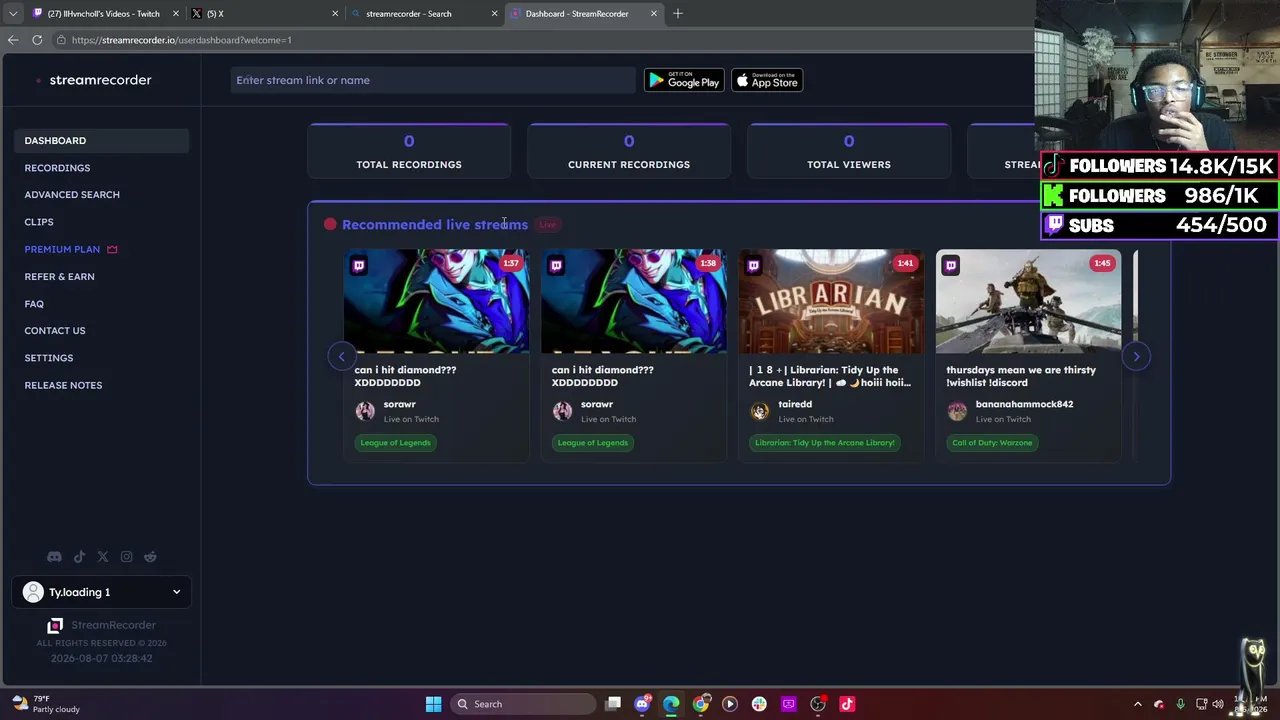Image resolution: width=1280 pixels, height=720 pixels.
Task: Open the Warzone stream thumbnail
Action: (x=1028, y=301)
